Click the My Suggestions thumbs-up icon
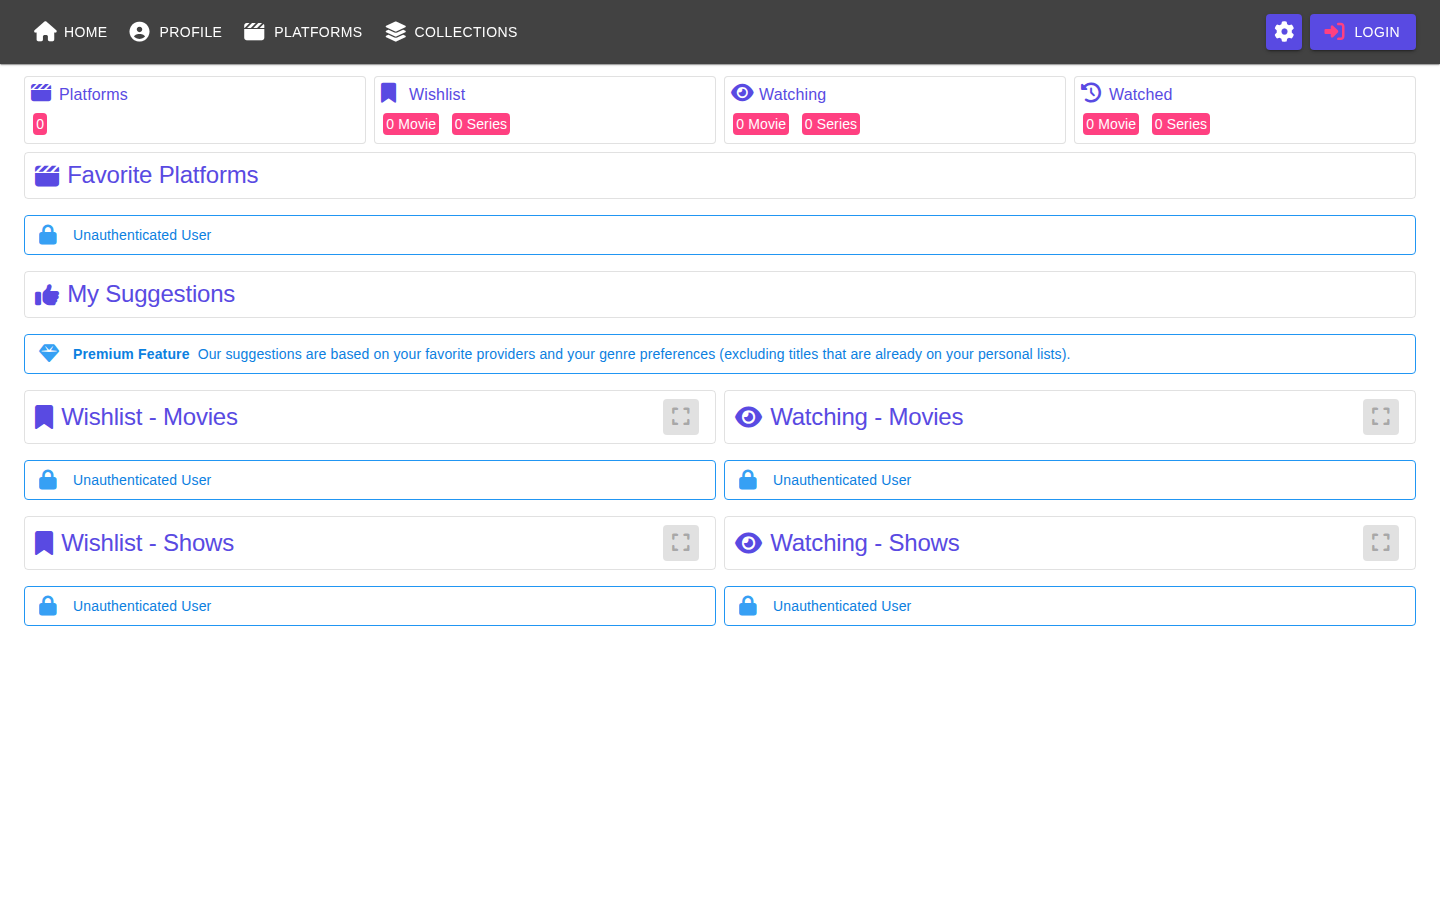Screen dimensions: 1440x900 click(x=47, y=295)
